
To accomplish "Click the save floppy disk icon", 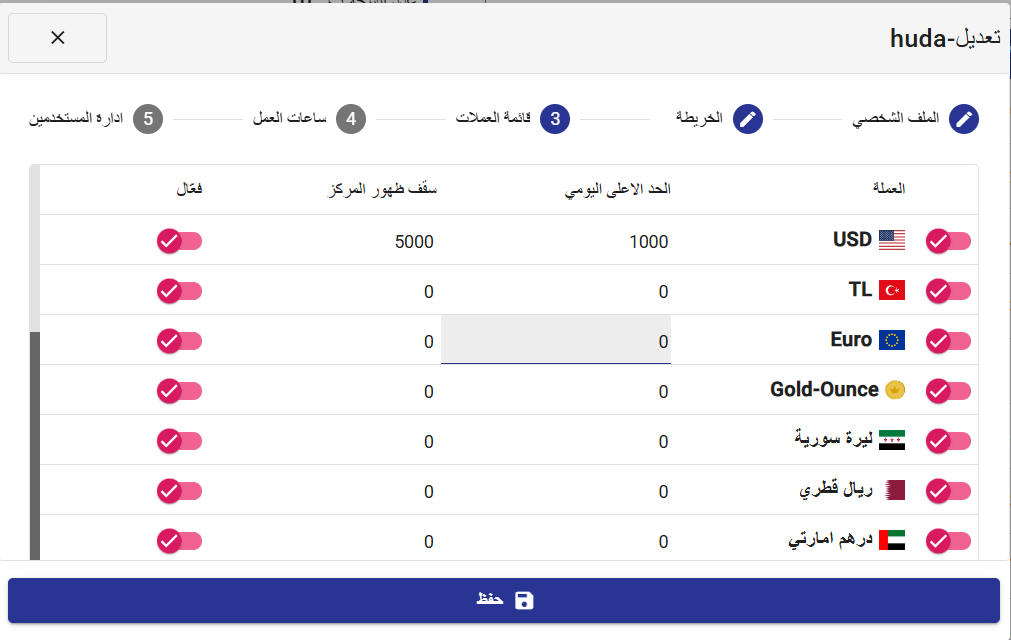I will [x=524, y=601].
